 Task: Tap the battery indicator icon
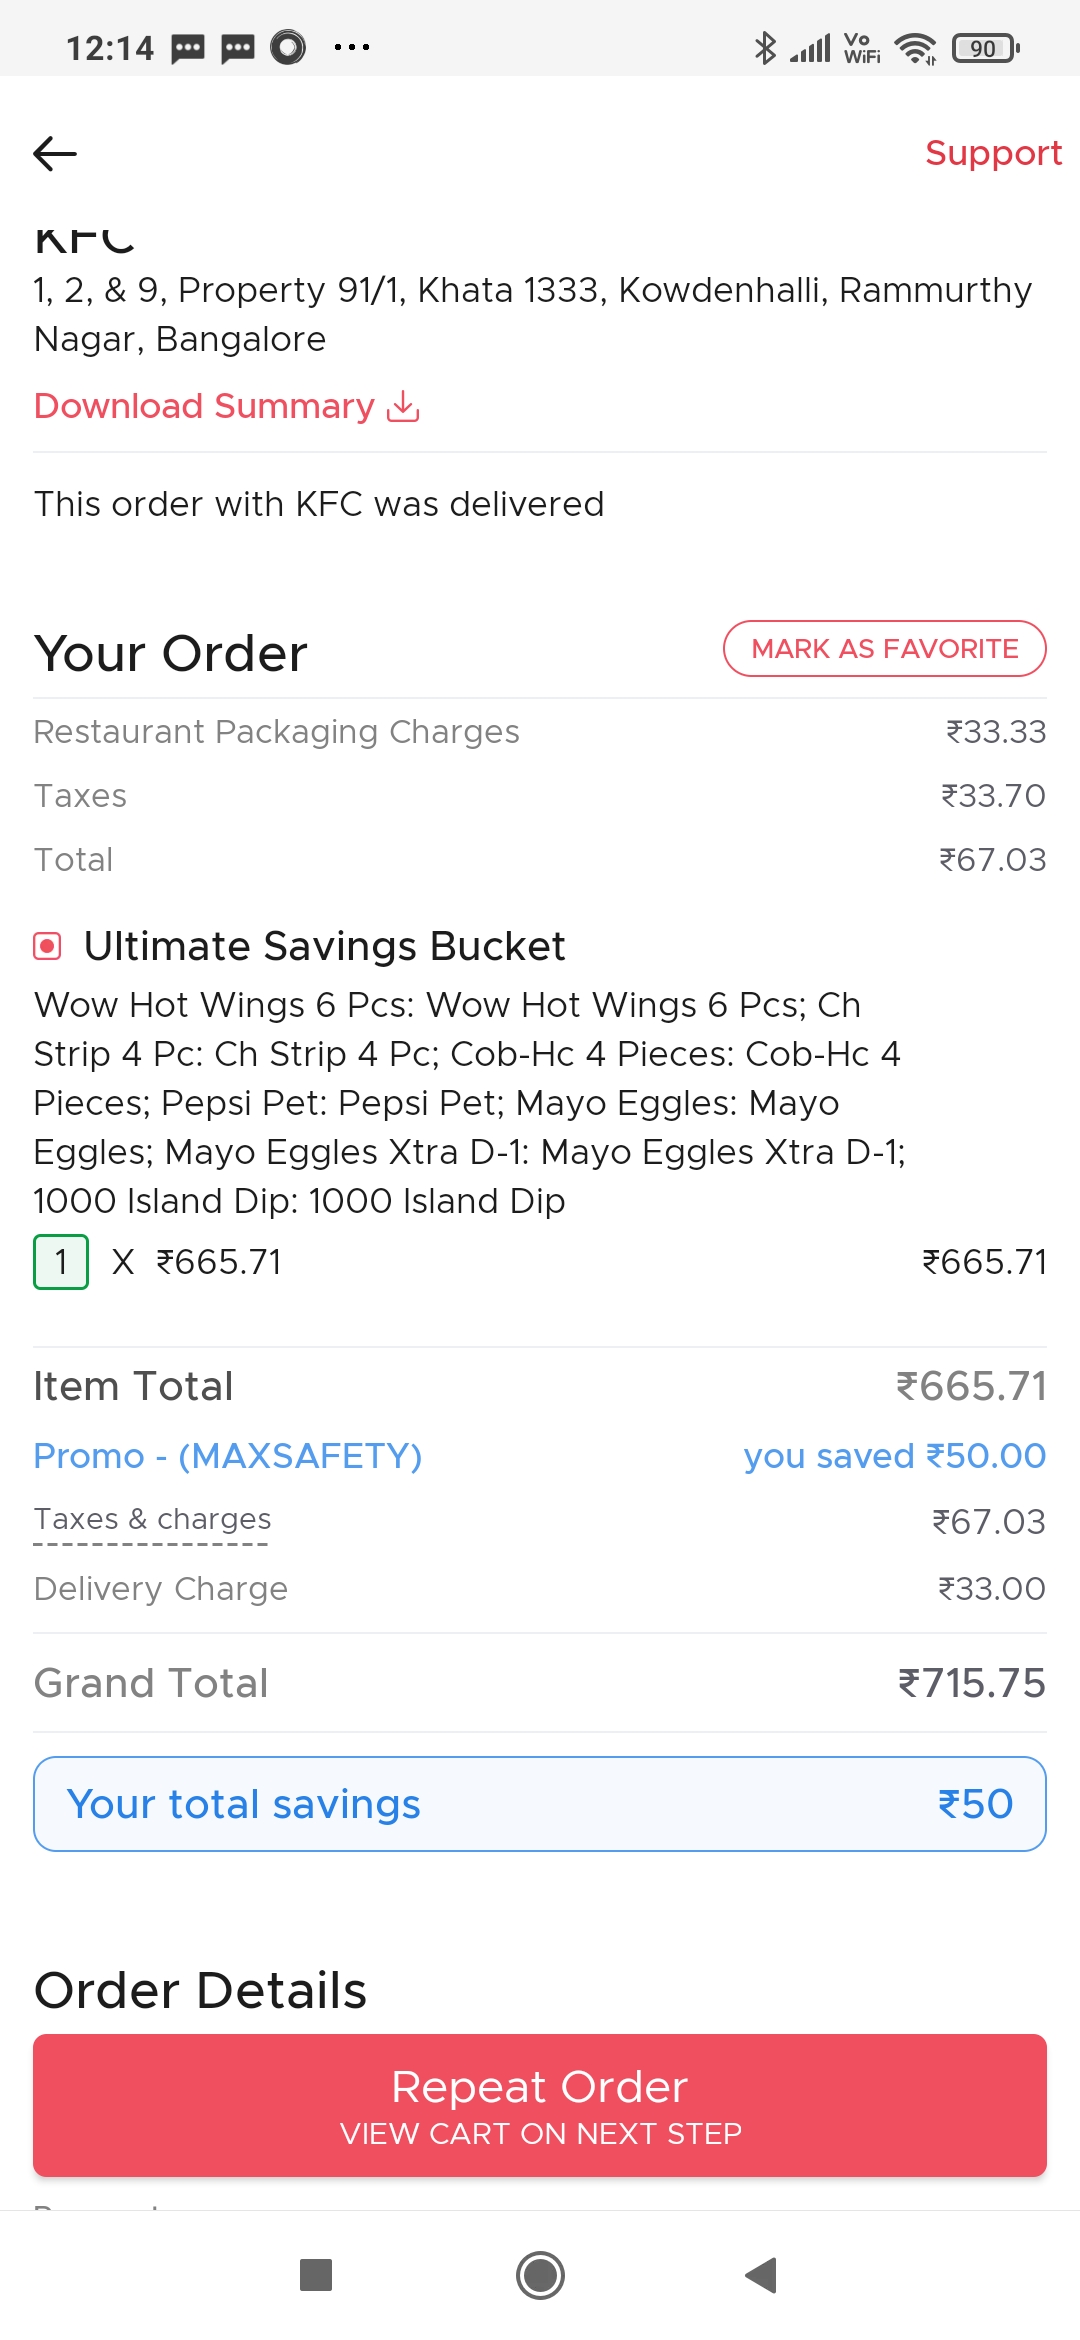[x=985, y=48]
